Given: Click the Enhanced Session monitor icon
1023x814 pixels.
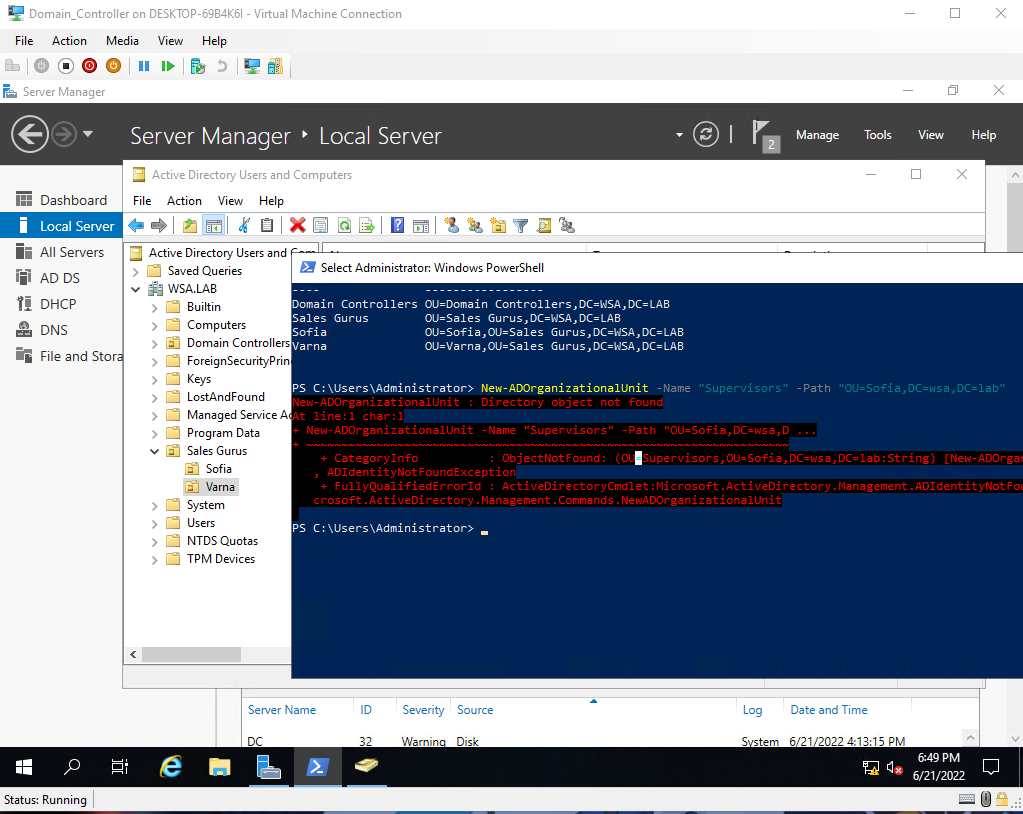Looking at the screenshot, I should point(252,66).
